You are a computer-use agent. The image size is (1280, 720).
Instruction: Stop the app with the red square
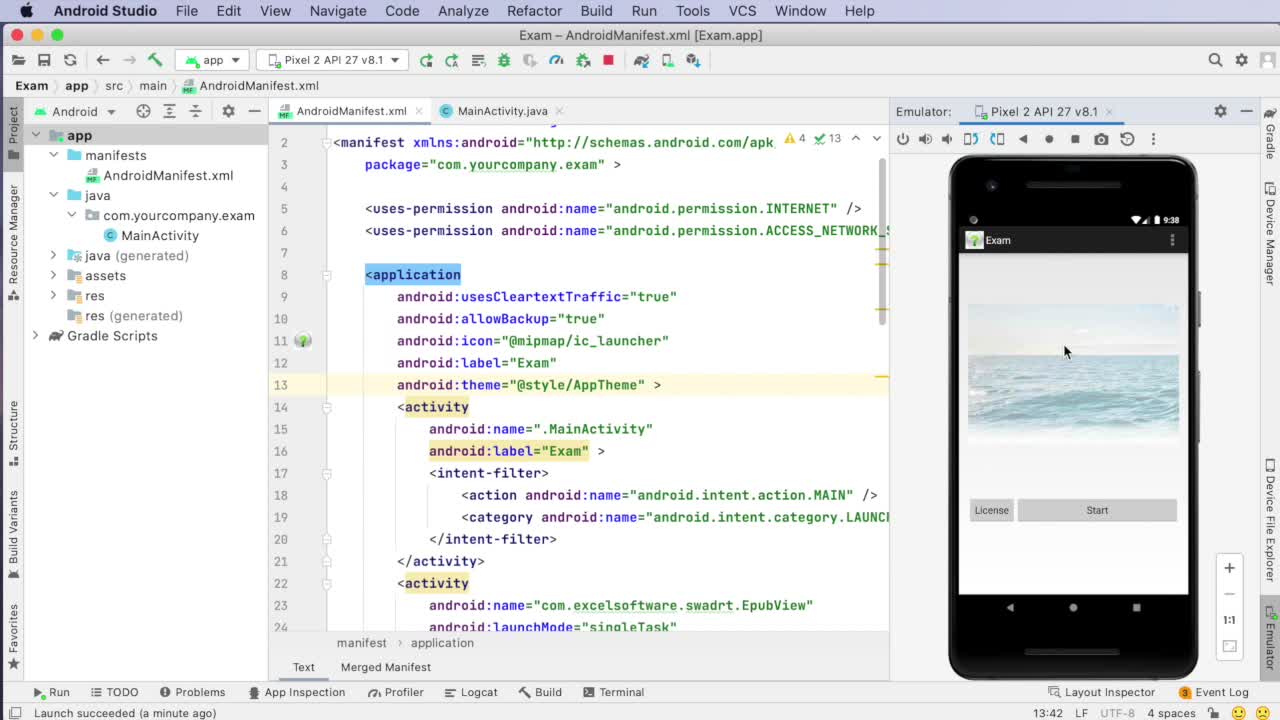(x=608, y=60)
